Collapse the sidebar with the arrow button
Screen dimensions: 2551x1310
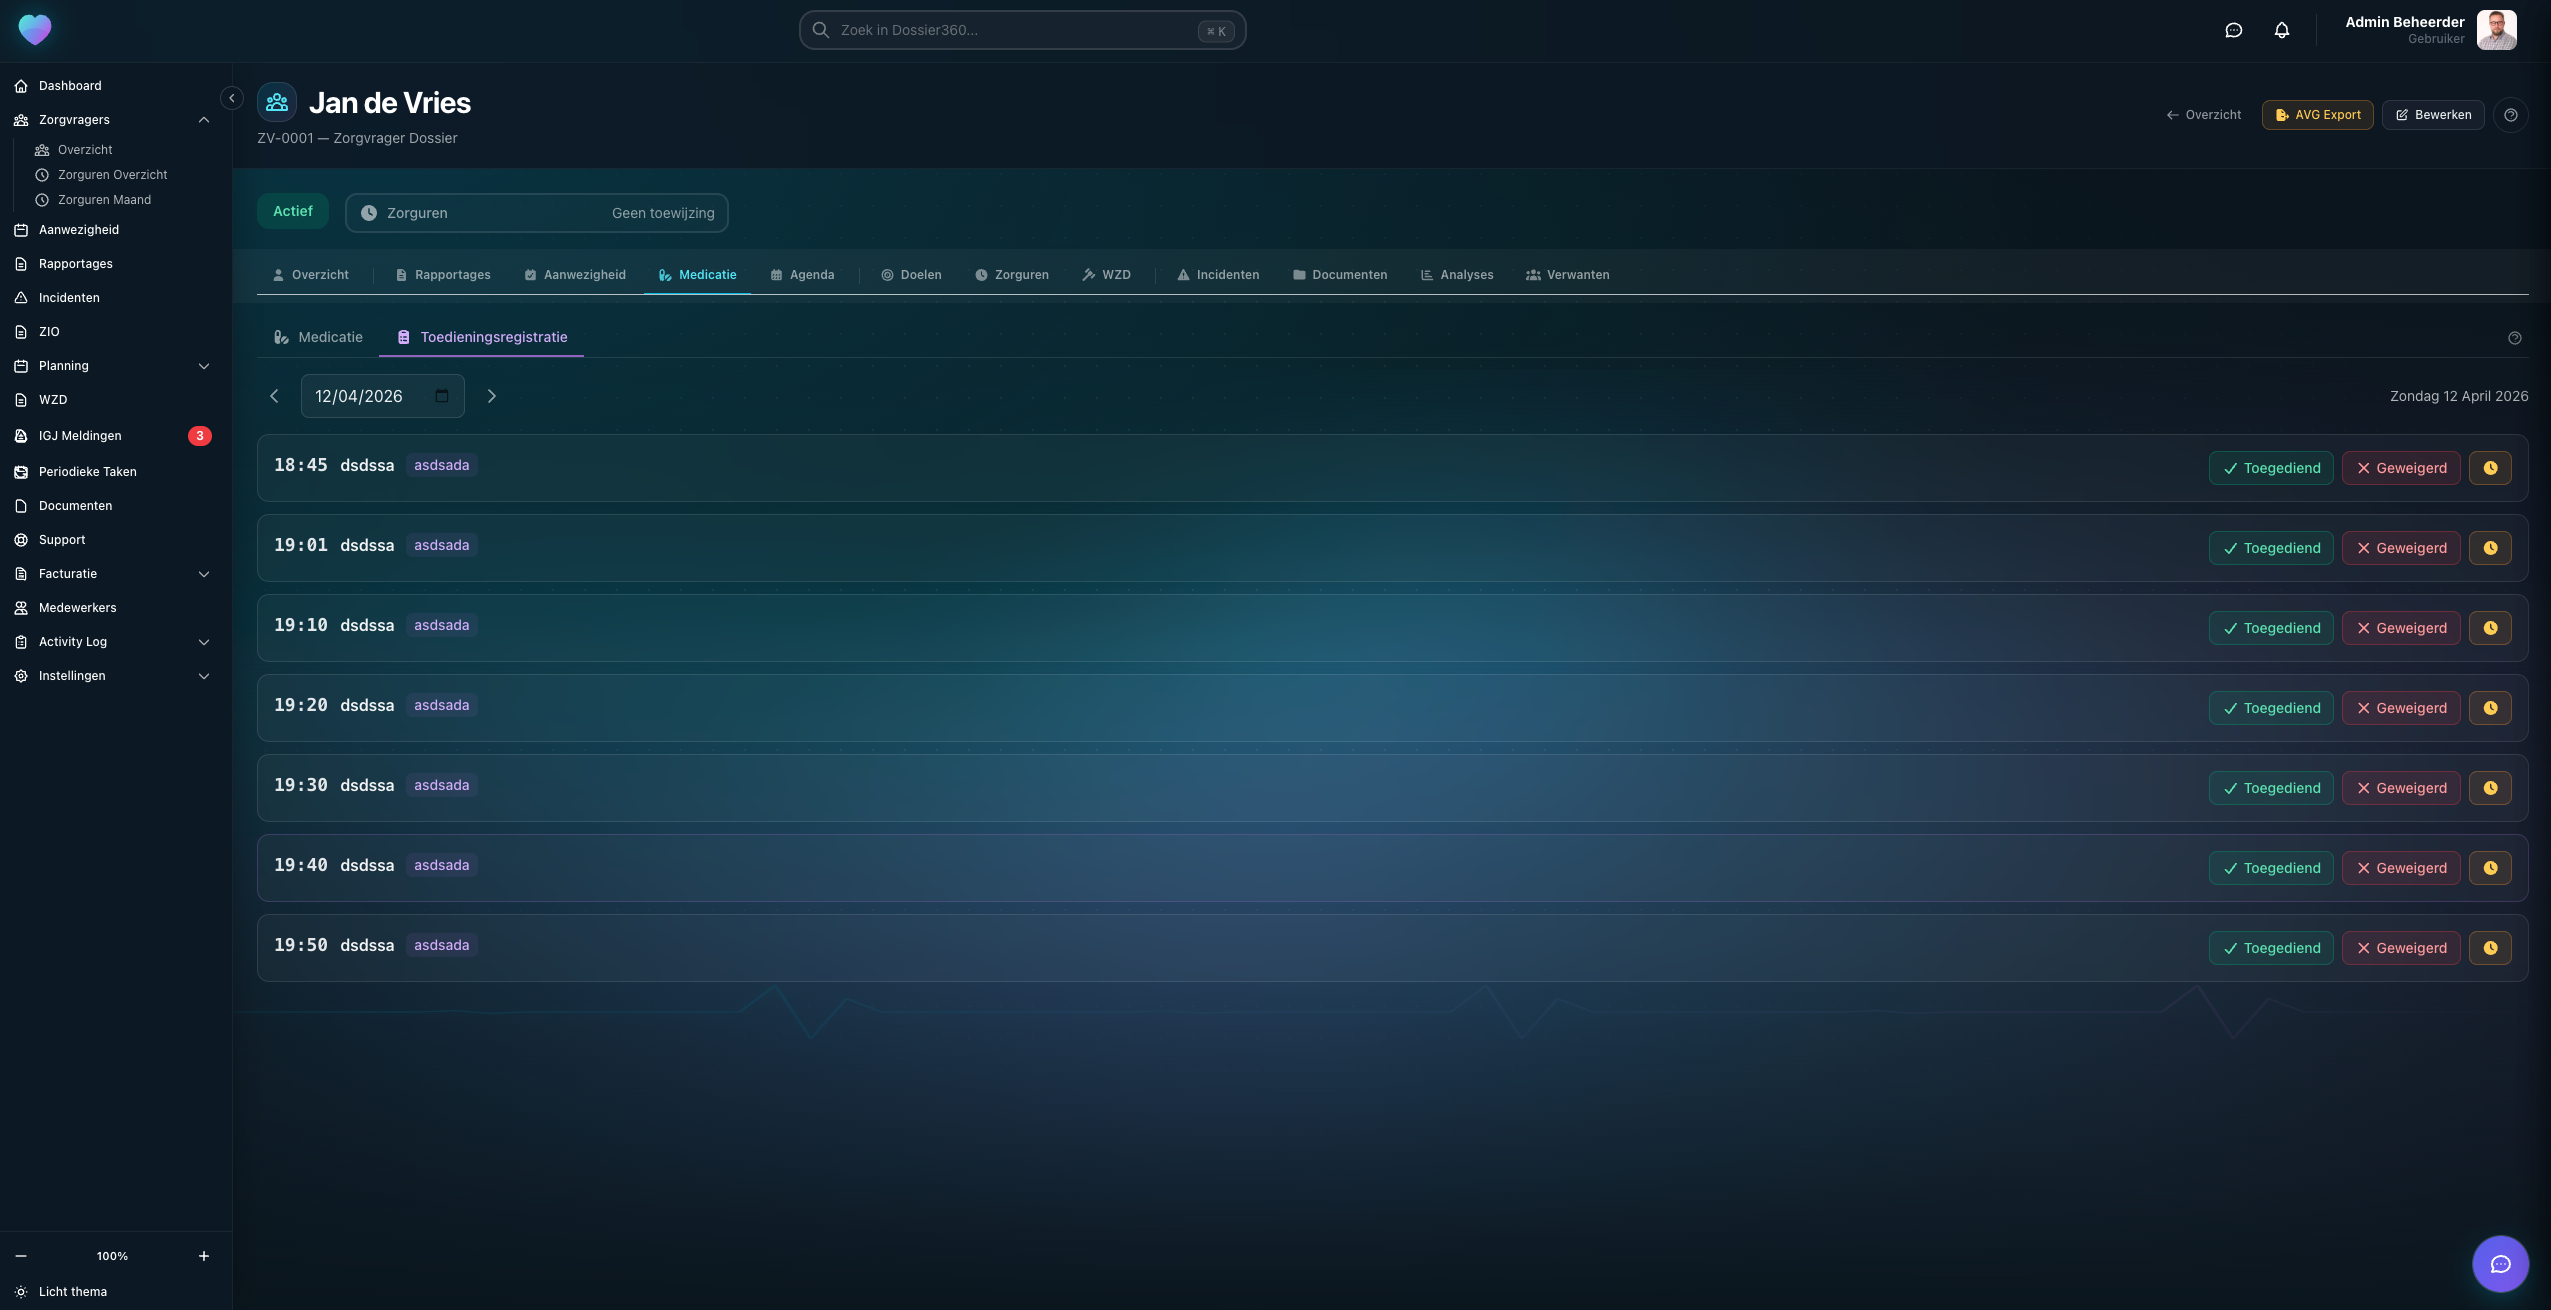pos(232,98)
